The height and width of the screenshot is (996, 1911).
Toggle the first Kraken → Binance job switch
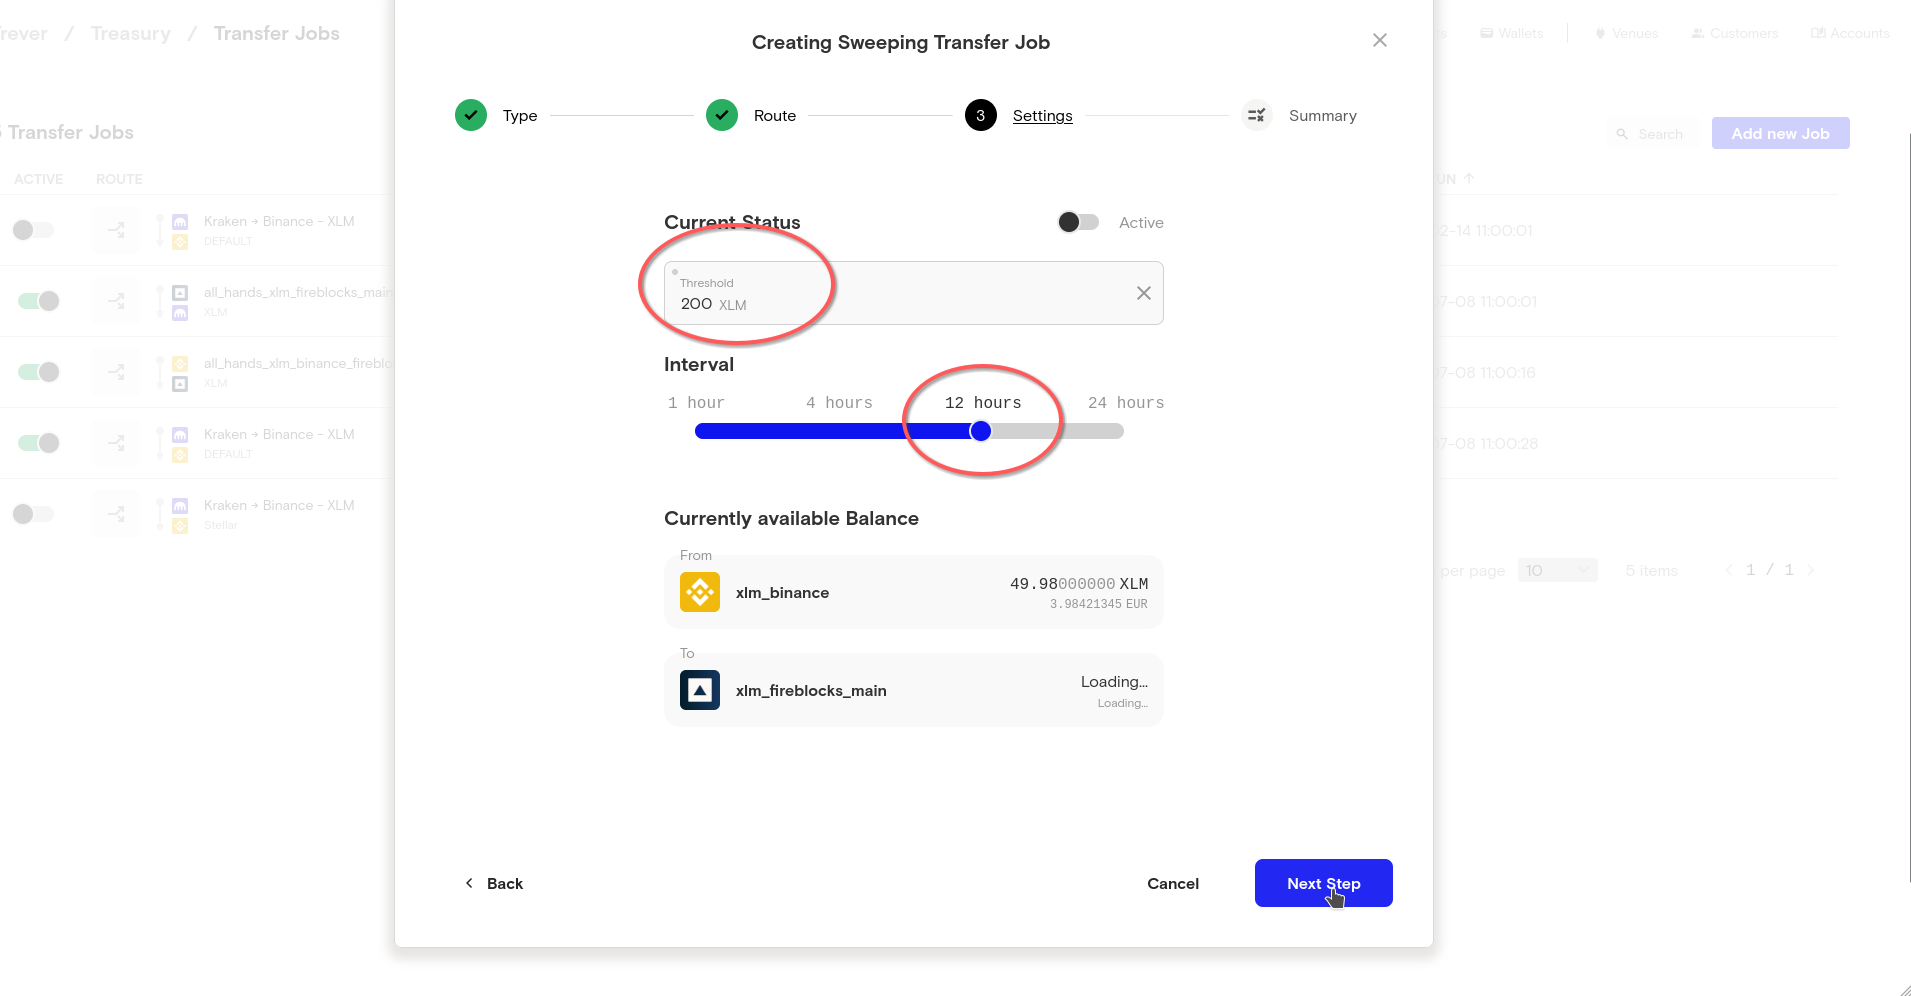[34, 230]
